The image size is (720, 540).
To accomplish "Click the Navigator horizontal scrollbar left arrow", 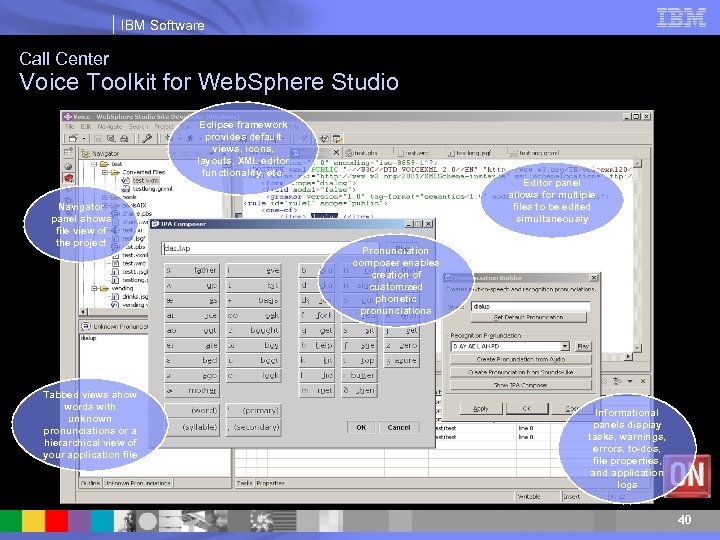I will pyautogui.click(x=84, y=311).
